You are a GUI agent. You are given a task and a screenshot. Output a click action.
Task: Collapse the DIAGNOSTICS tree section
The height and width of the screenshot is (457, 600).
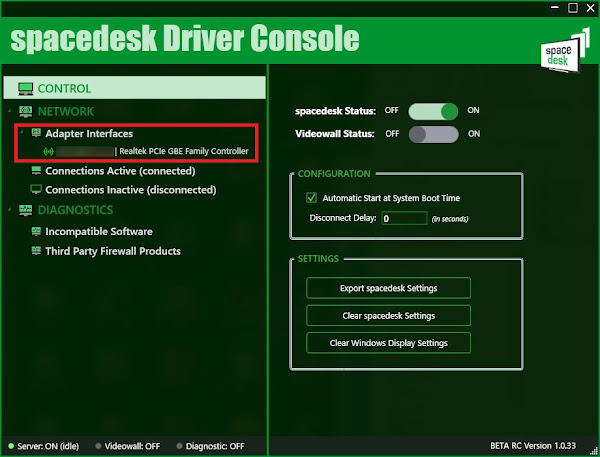pyautogui.click(x=10, y=209)
